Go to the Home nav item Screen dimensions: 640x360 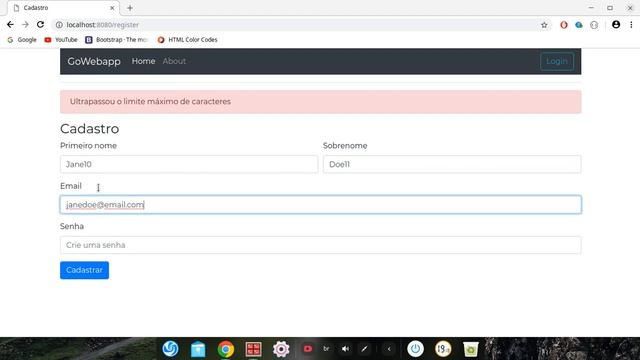click(x=143, y=61)
